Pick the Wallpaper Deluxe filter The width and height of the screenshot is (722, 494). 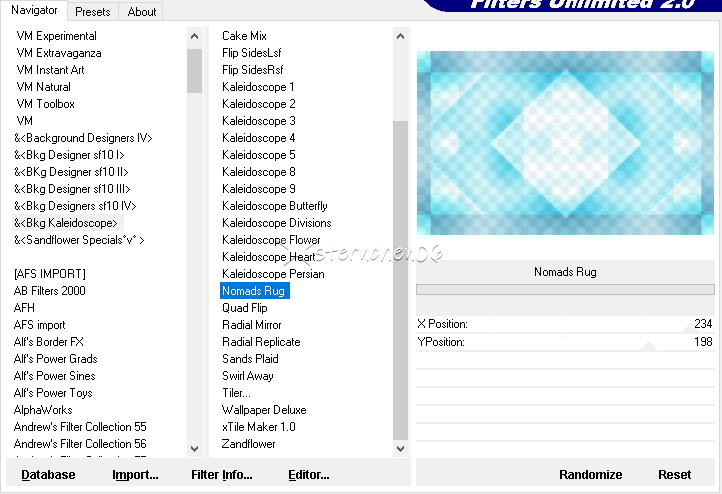[x=264, y=410]
